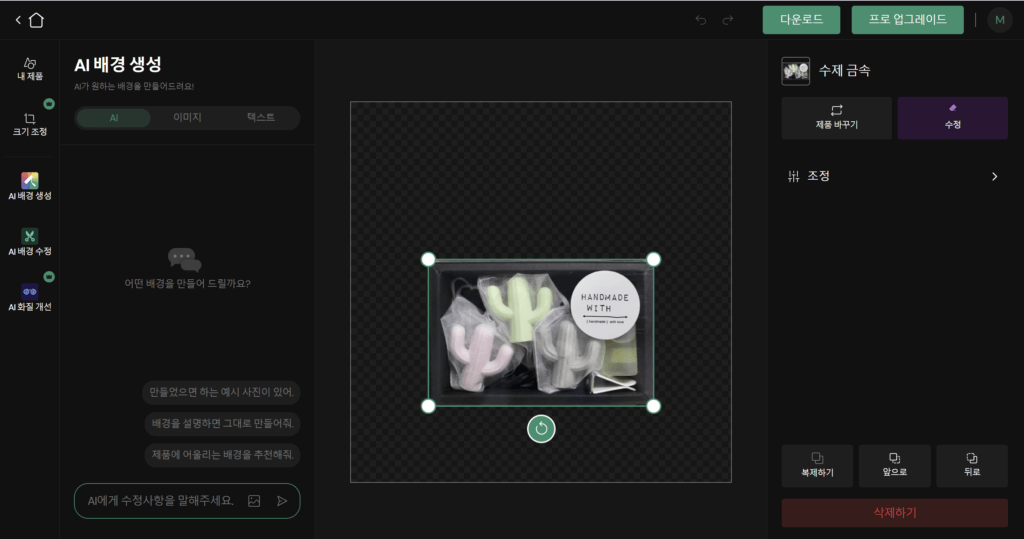The image size is (1024, 539).
Task: Send the layer backward with 뒤로
Action: point(972,466)
